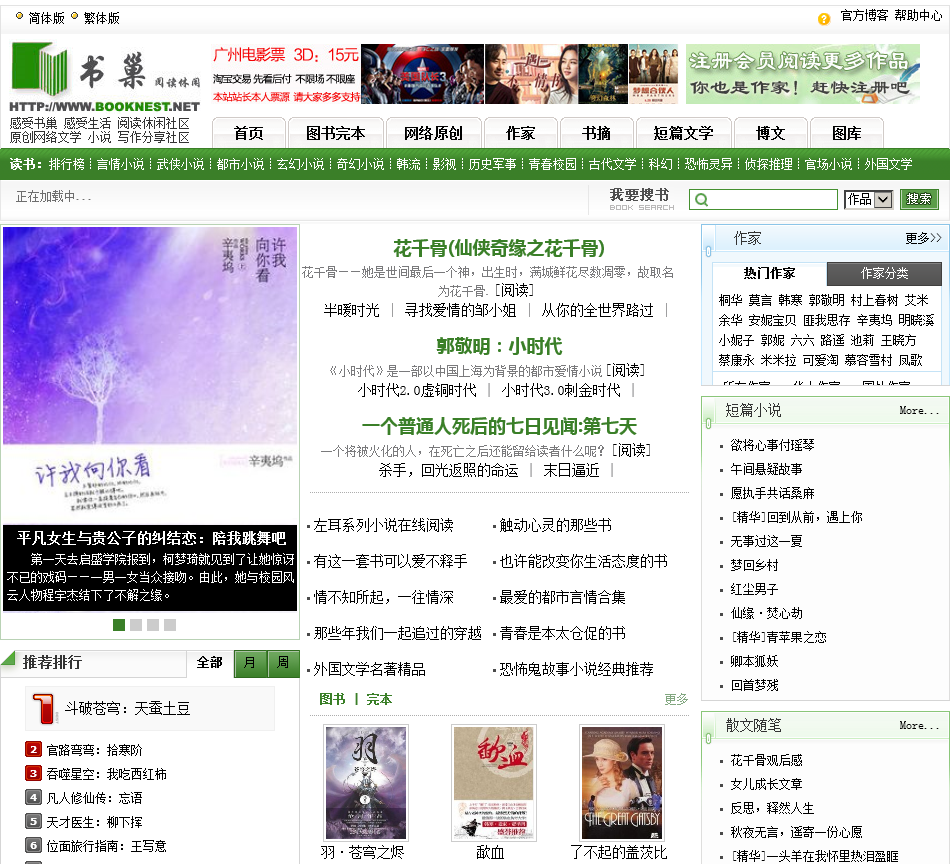Click the 许我向你看 carousel cover image
Screen dimensions: 950x864
(x=150, y=376)
